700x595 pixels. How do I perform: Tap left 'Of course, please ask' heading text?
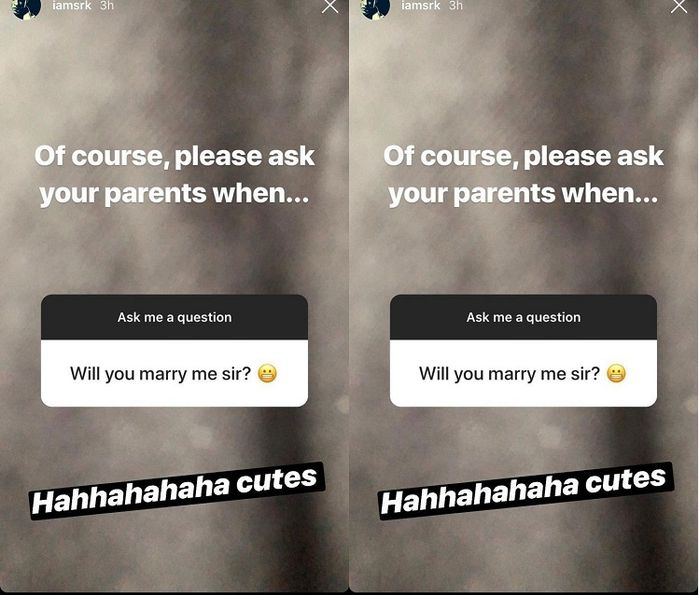(x=175, y=157)
